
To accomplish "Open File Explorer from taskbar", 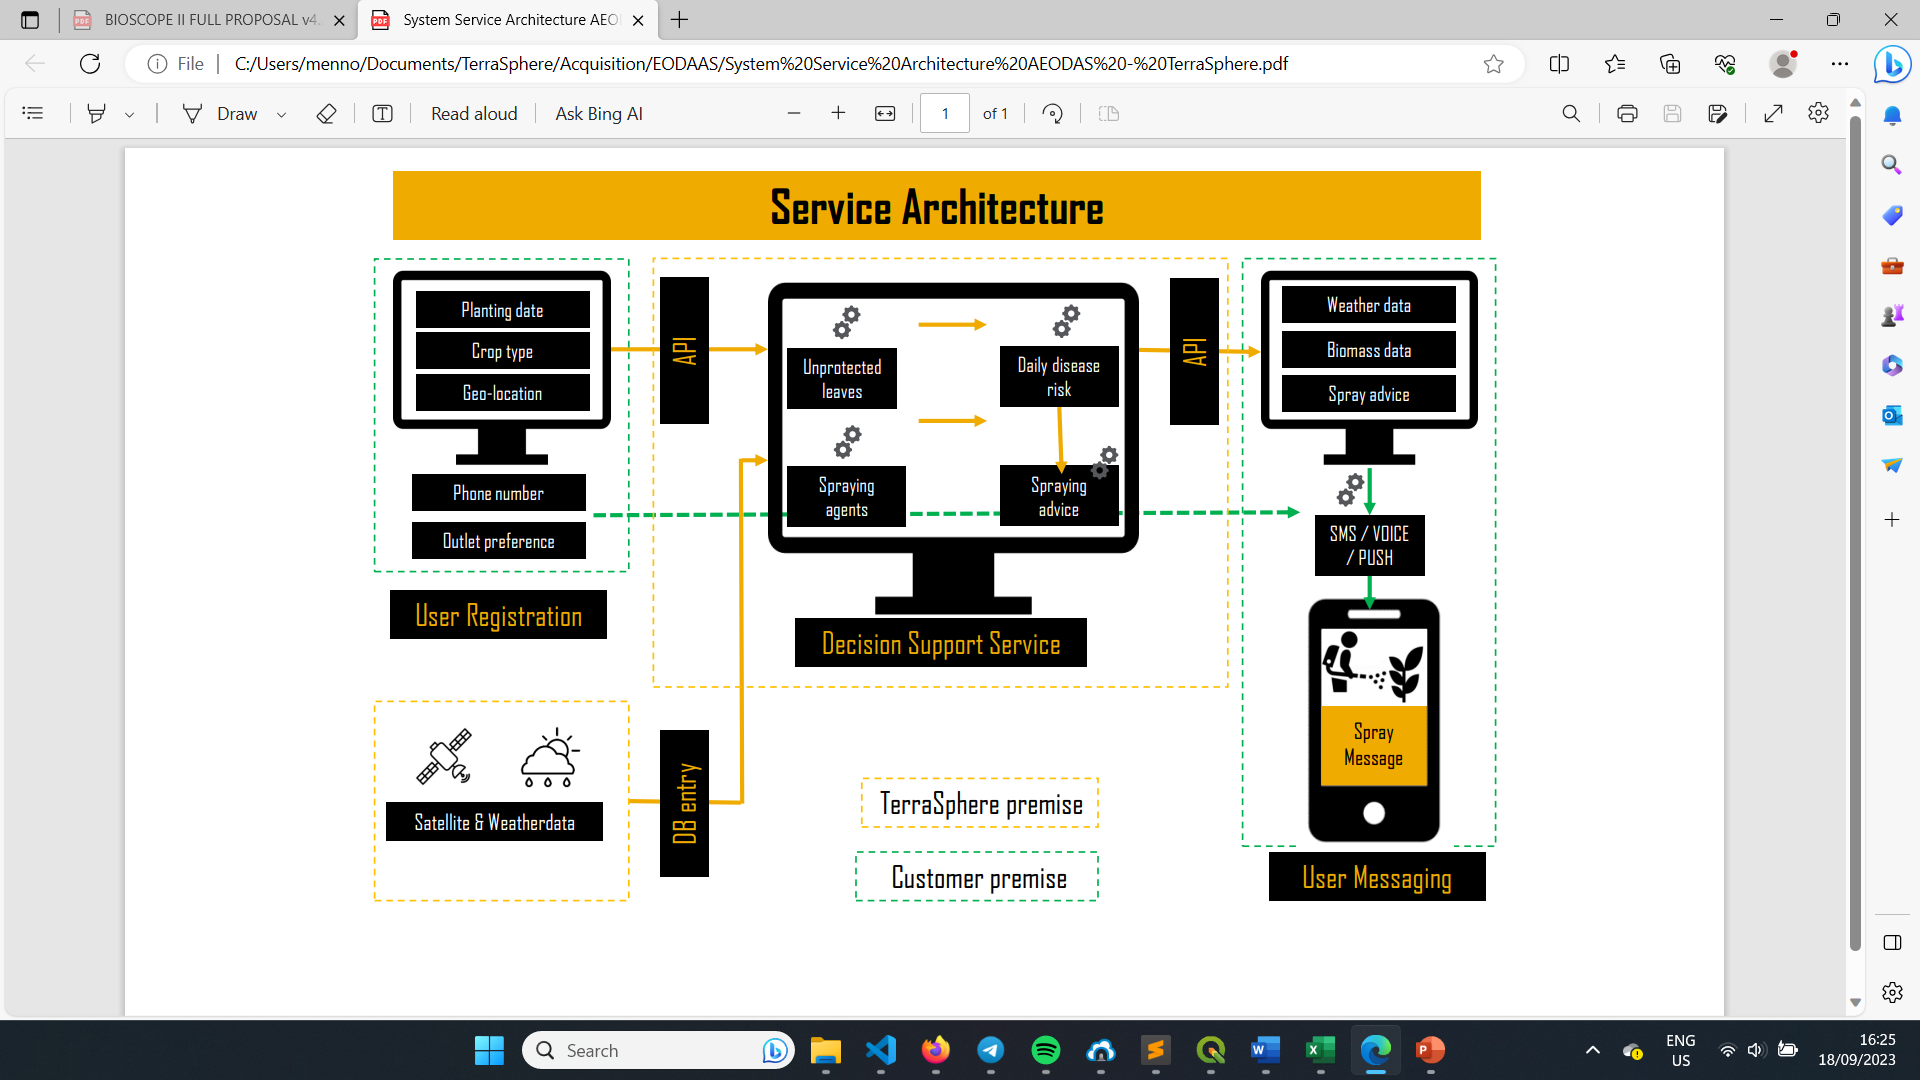I will coord(825,1050).
